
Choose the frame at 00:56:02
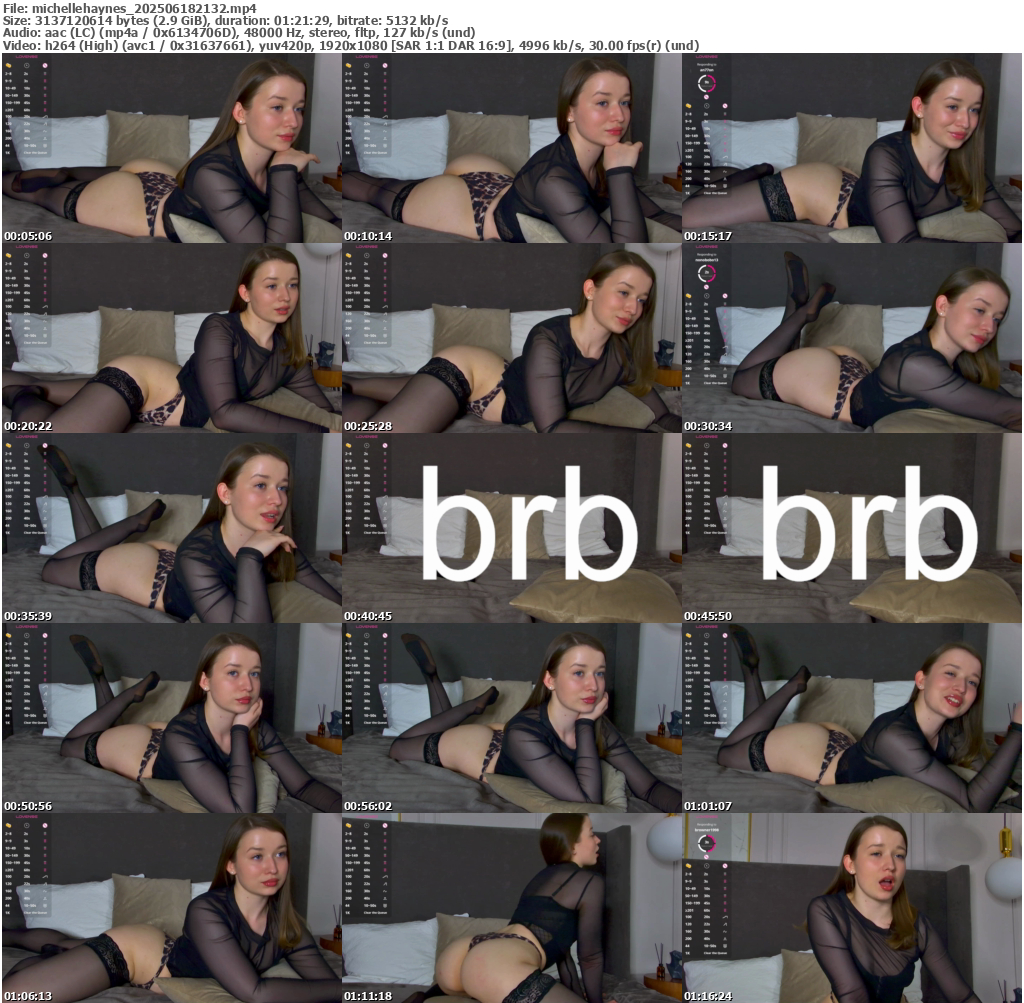pos(511,717)
